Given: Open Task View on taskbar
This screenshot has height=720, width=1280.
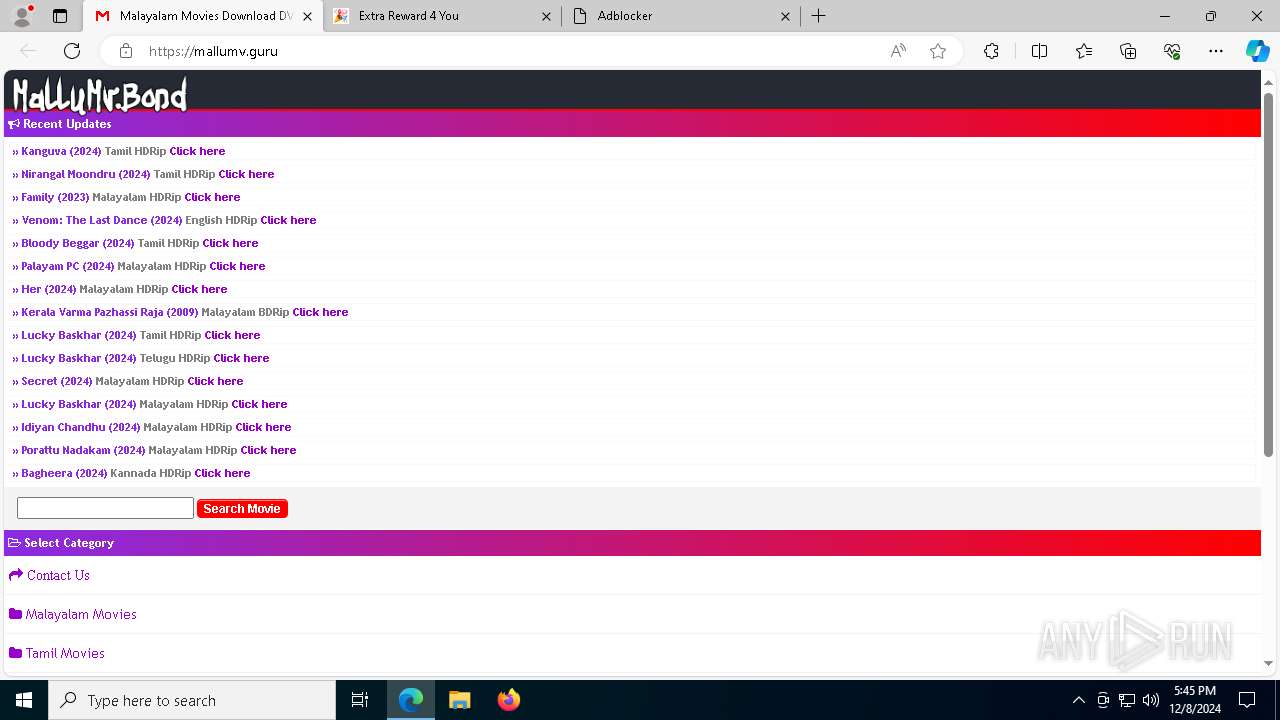Looking at the screenshot, I should [x=360, y=700].
